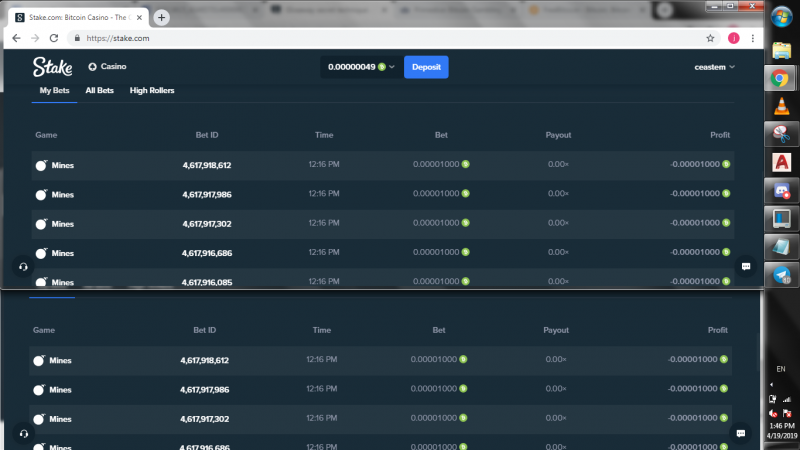Open Discord from the taskbar
800x450 pixels.
[x=782, y=191]
